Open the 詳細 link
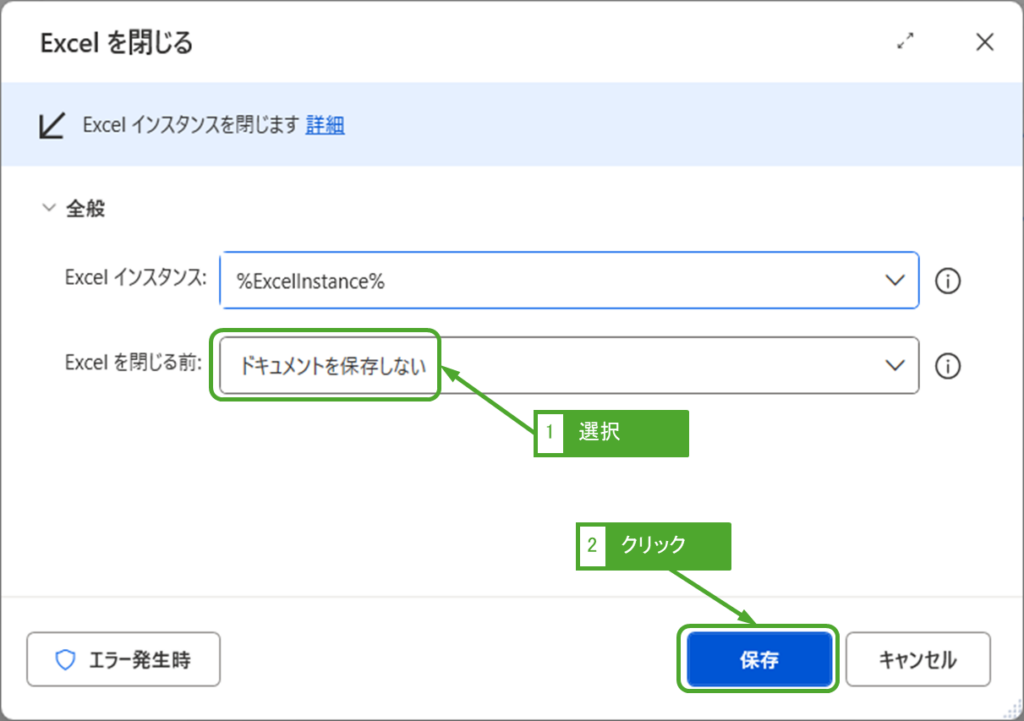1024x721 pixels. pyautogui.click(x=325, y=125)
